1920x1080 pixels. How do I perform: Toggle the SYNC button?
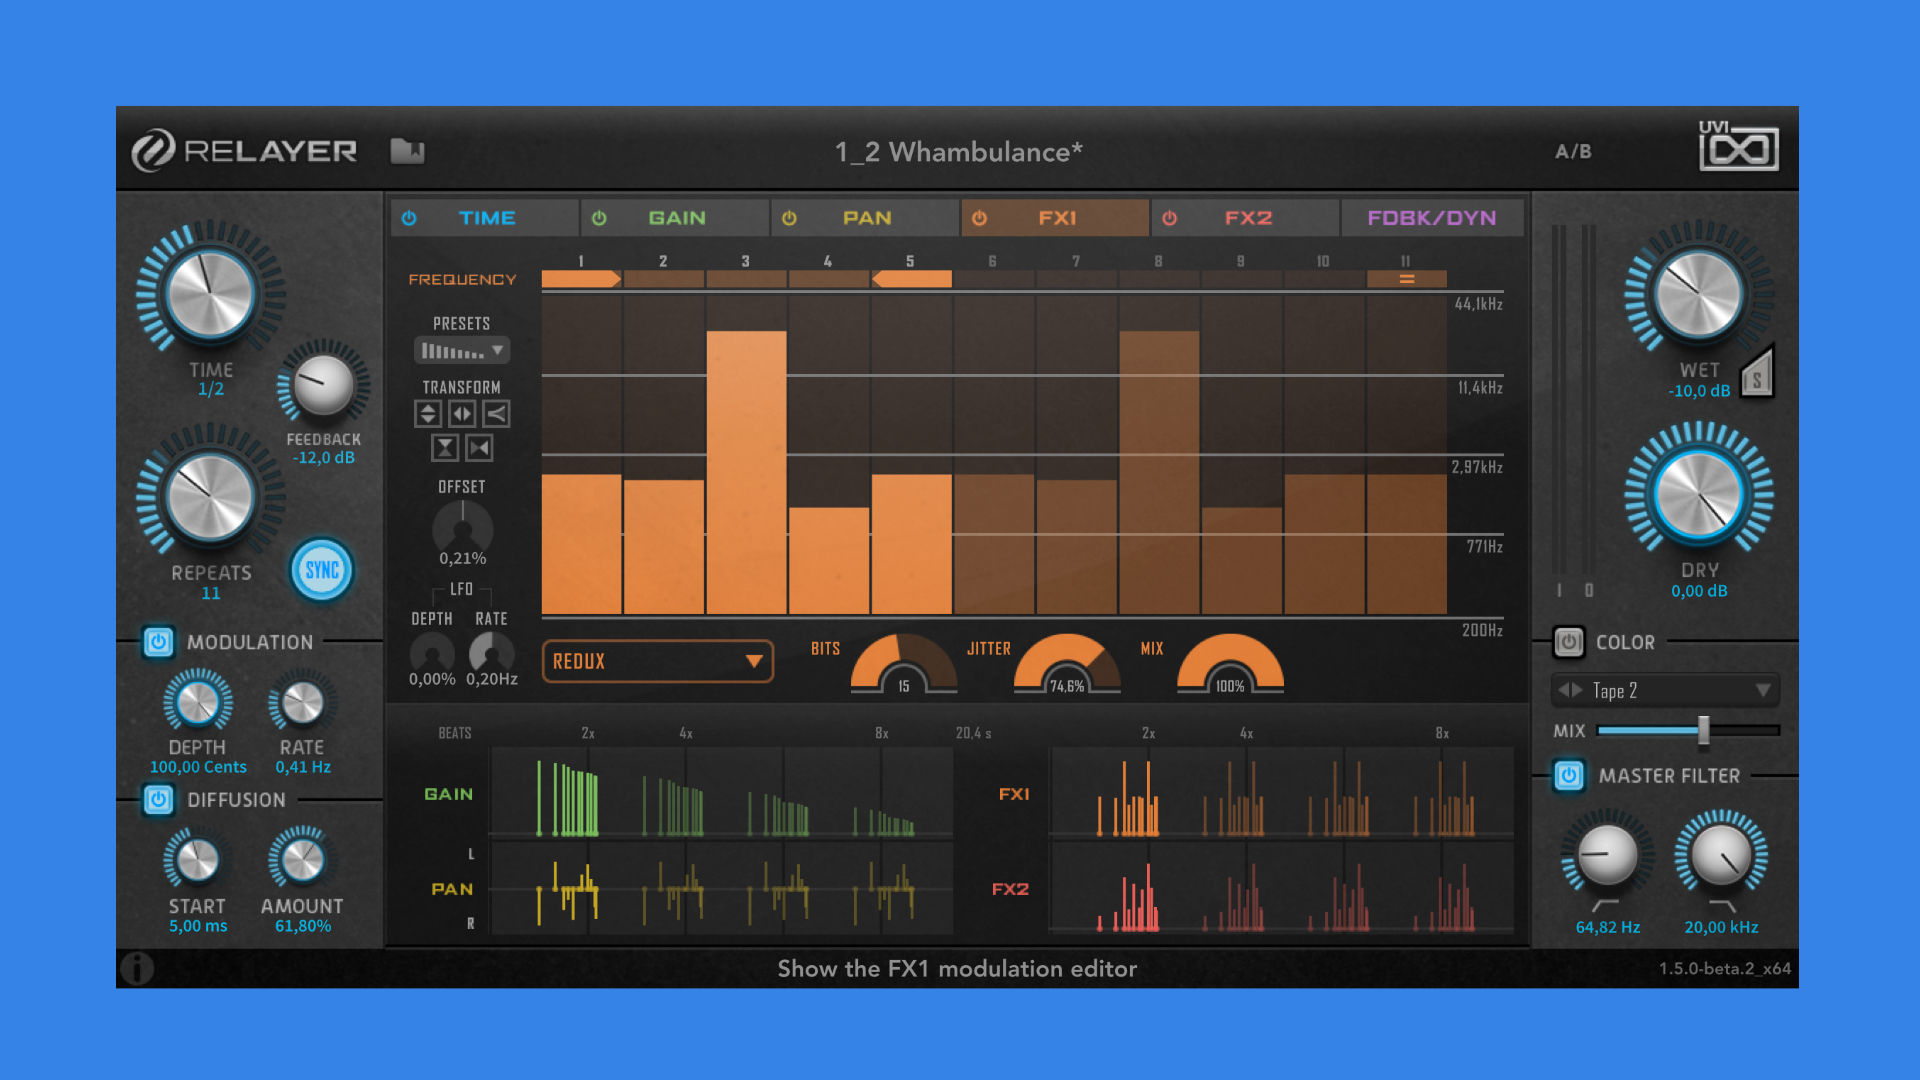tap(322, 570)
